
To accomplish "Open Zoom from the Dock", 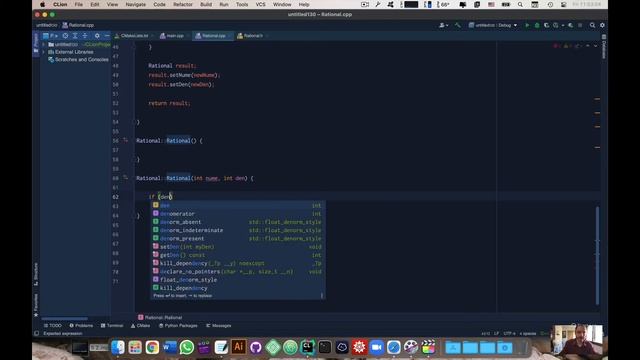I will pos(376,347).
